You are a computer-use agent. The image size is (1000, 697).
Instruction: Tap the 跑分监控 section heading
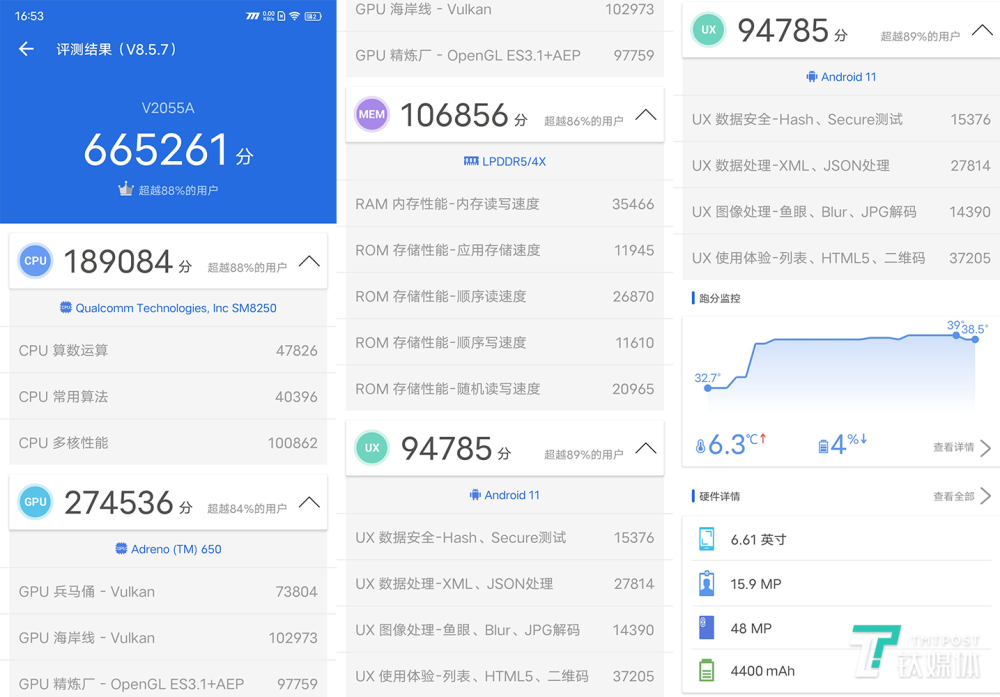(719, 298)
